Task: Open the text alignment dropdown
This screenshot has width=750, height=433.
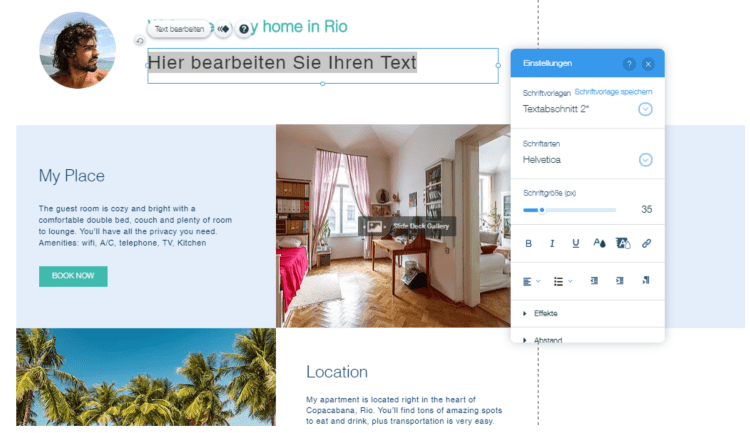Action: [x=531, y=281]
